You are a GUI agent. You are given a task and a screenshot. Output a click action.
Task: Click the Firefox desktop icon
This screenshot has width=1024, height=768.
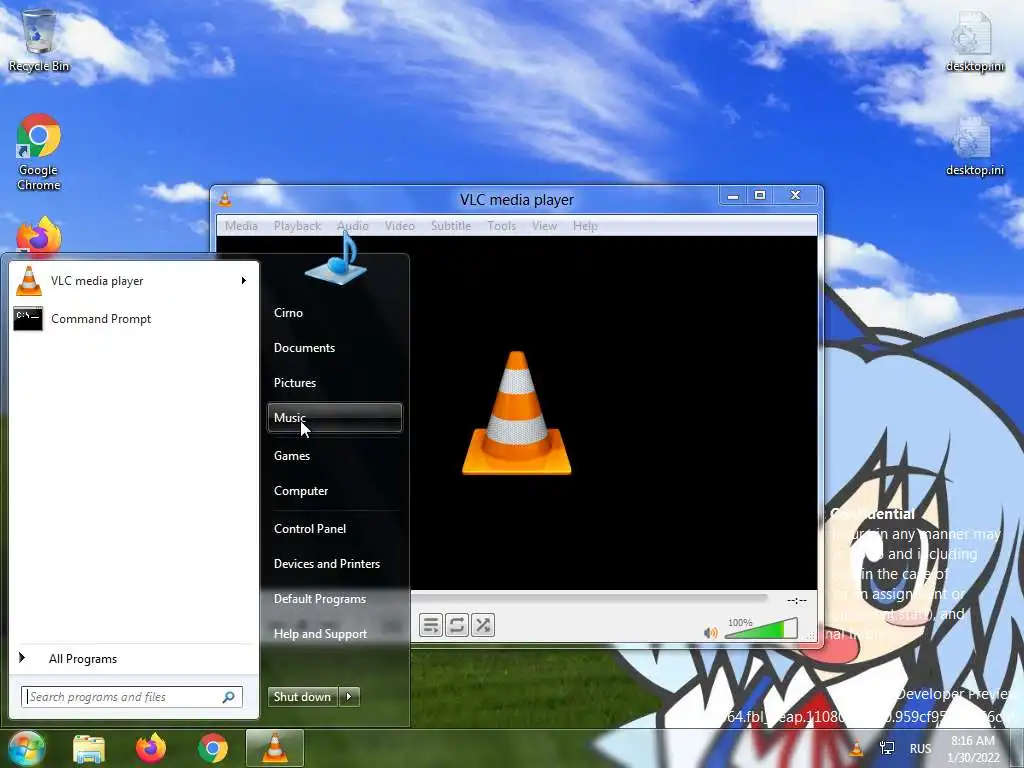tap(39, 236)
